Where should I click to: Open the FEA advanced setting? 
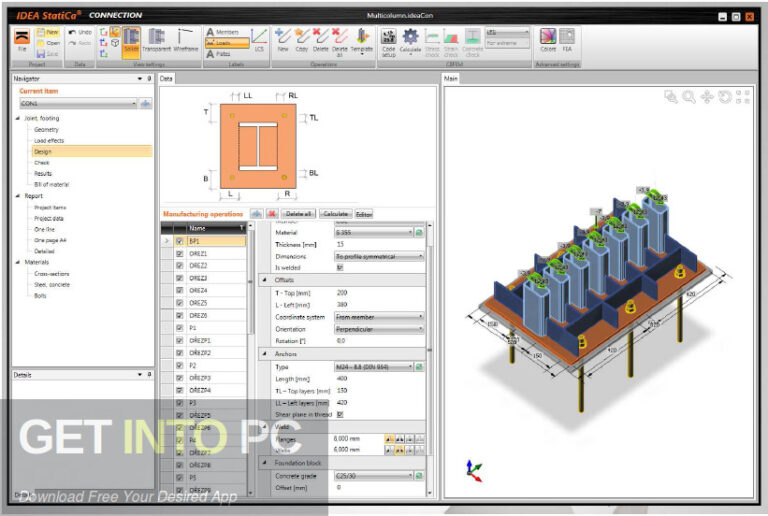click(x=567, y=40)
